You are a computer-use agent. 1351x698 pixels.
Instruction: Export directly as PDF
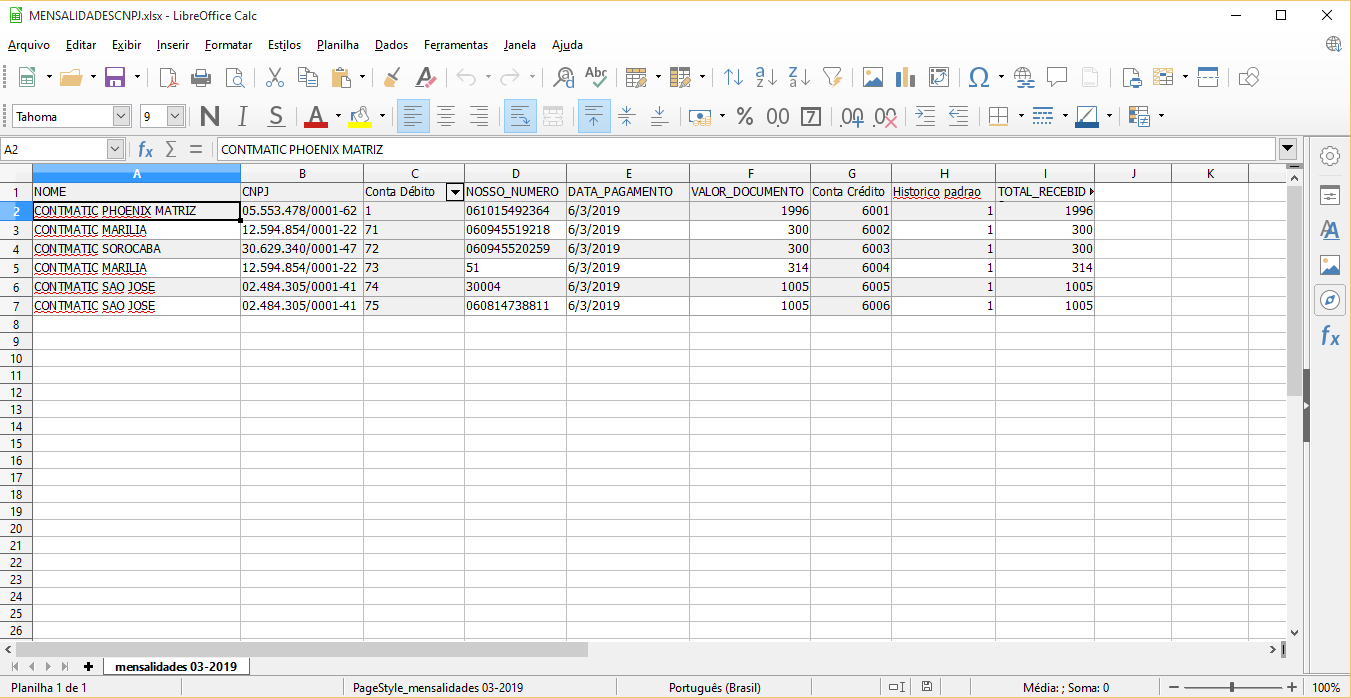coord(168,77)
